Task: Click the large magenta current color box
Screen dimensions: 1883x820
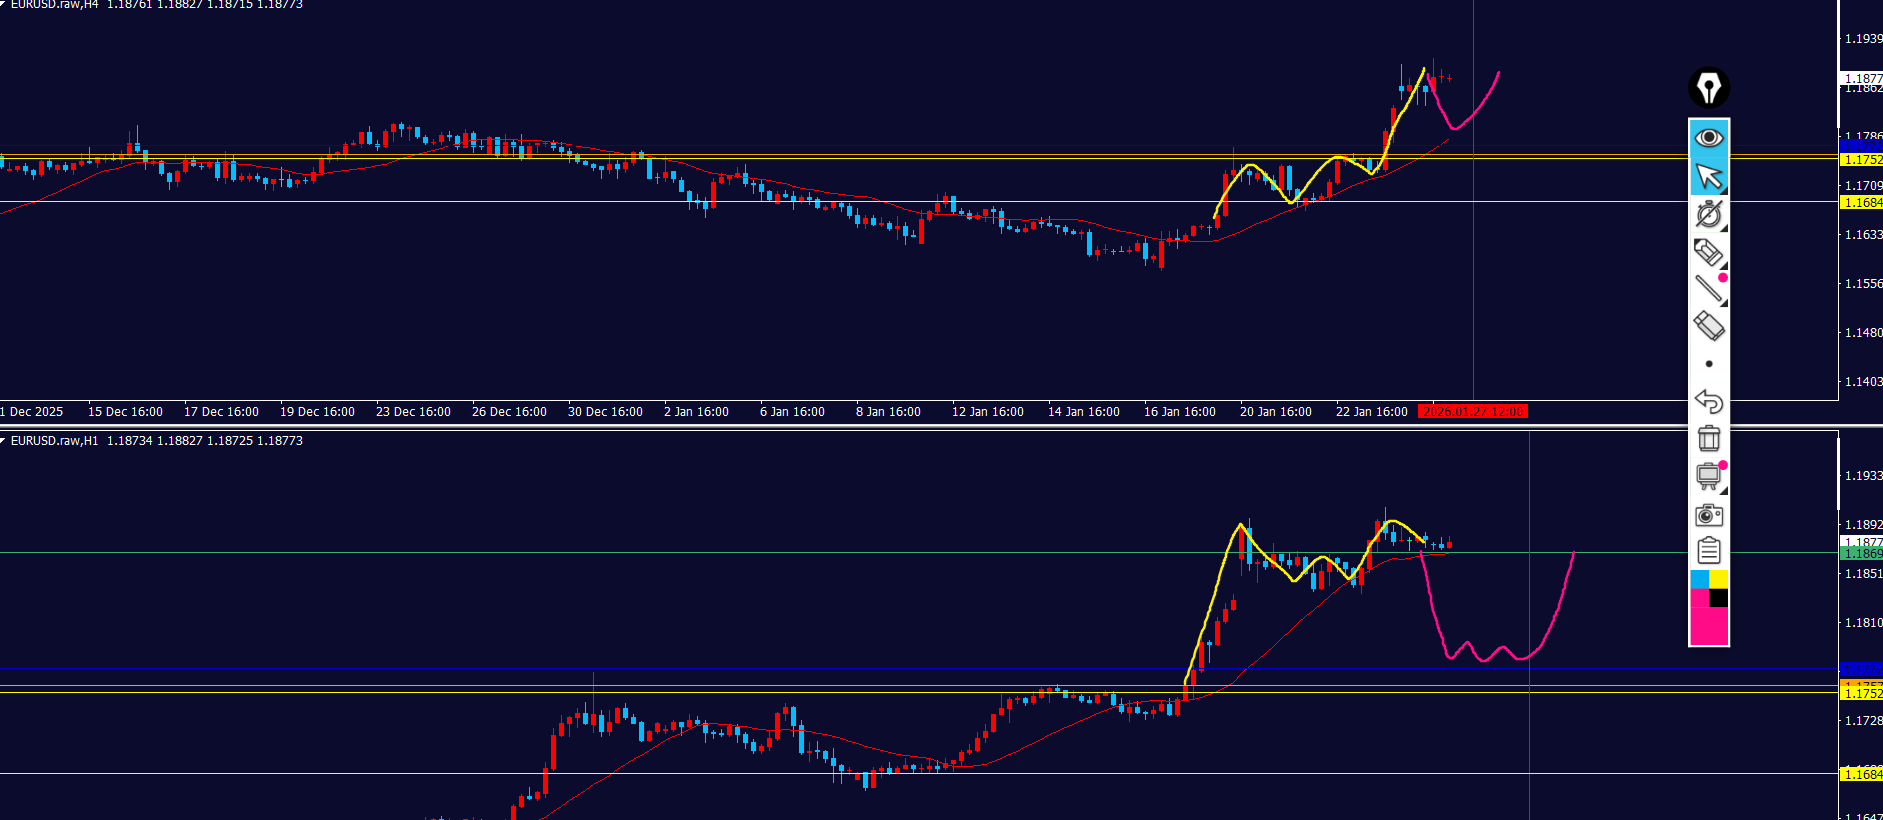Action: (x=1708, y=626)
